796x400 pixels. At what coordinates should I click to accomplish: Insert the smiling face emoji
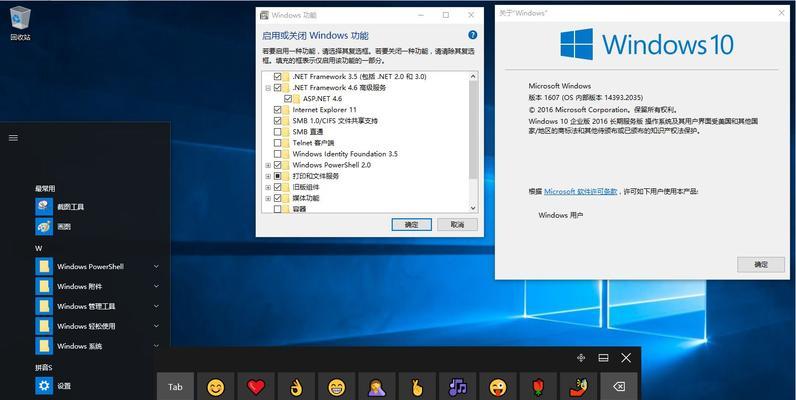(216, 387)
